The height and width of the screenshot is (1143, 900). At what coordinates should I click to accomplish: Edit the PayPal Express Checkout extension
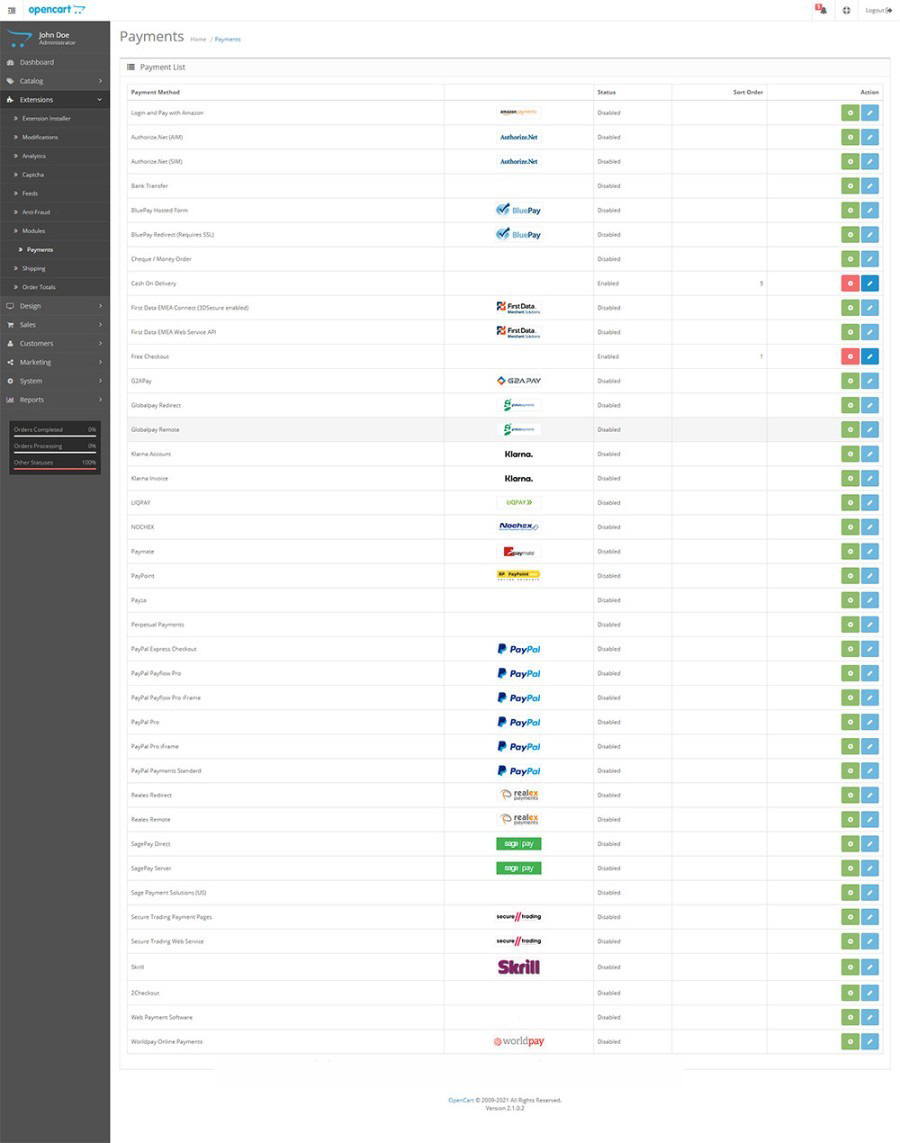870,649
